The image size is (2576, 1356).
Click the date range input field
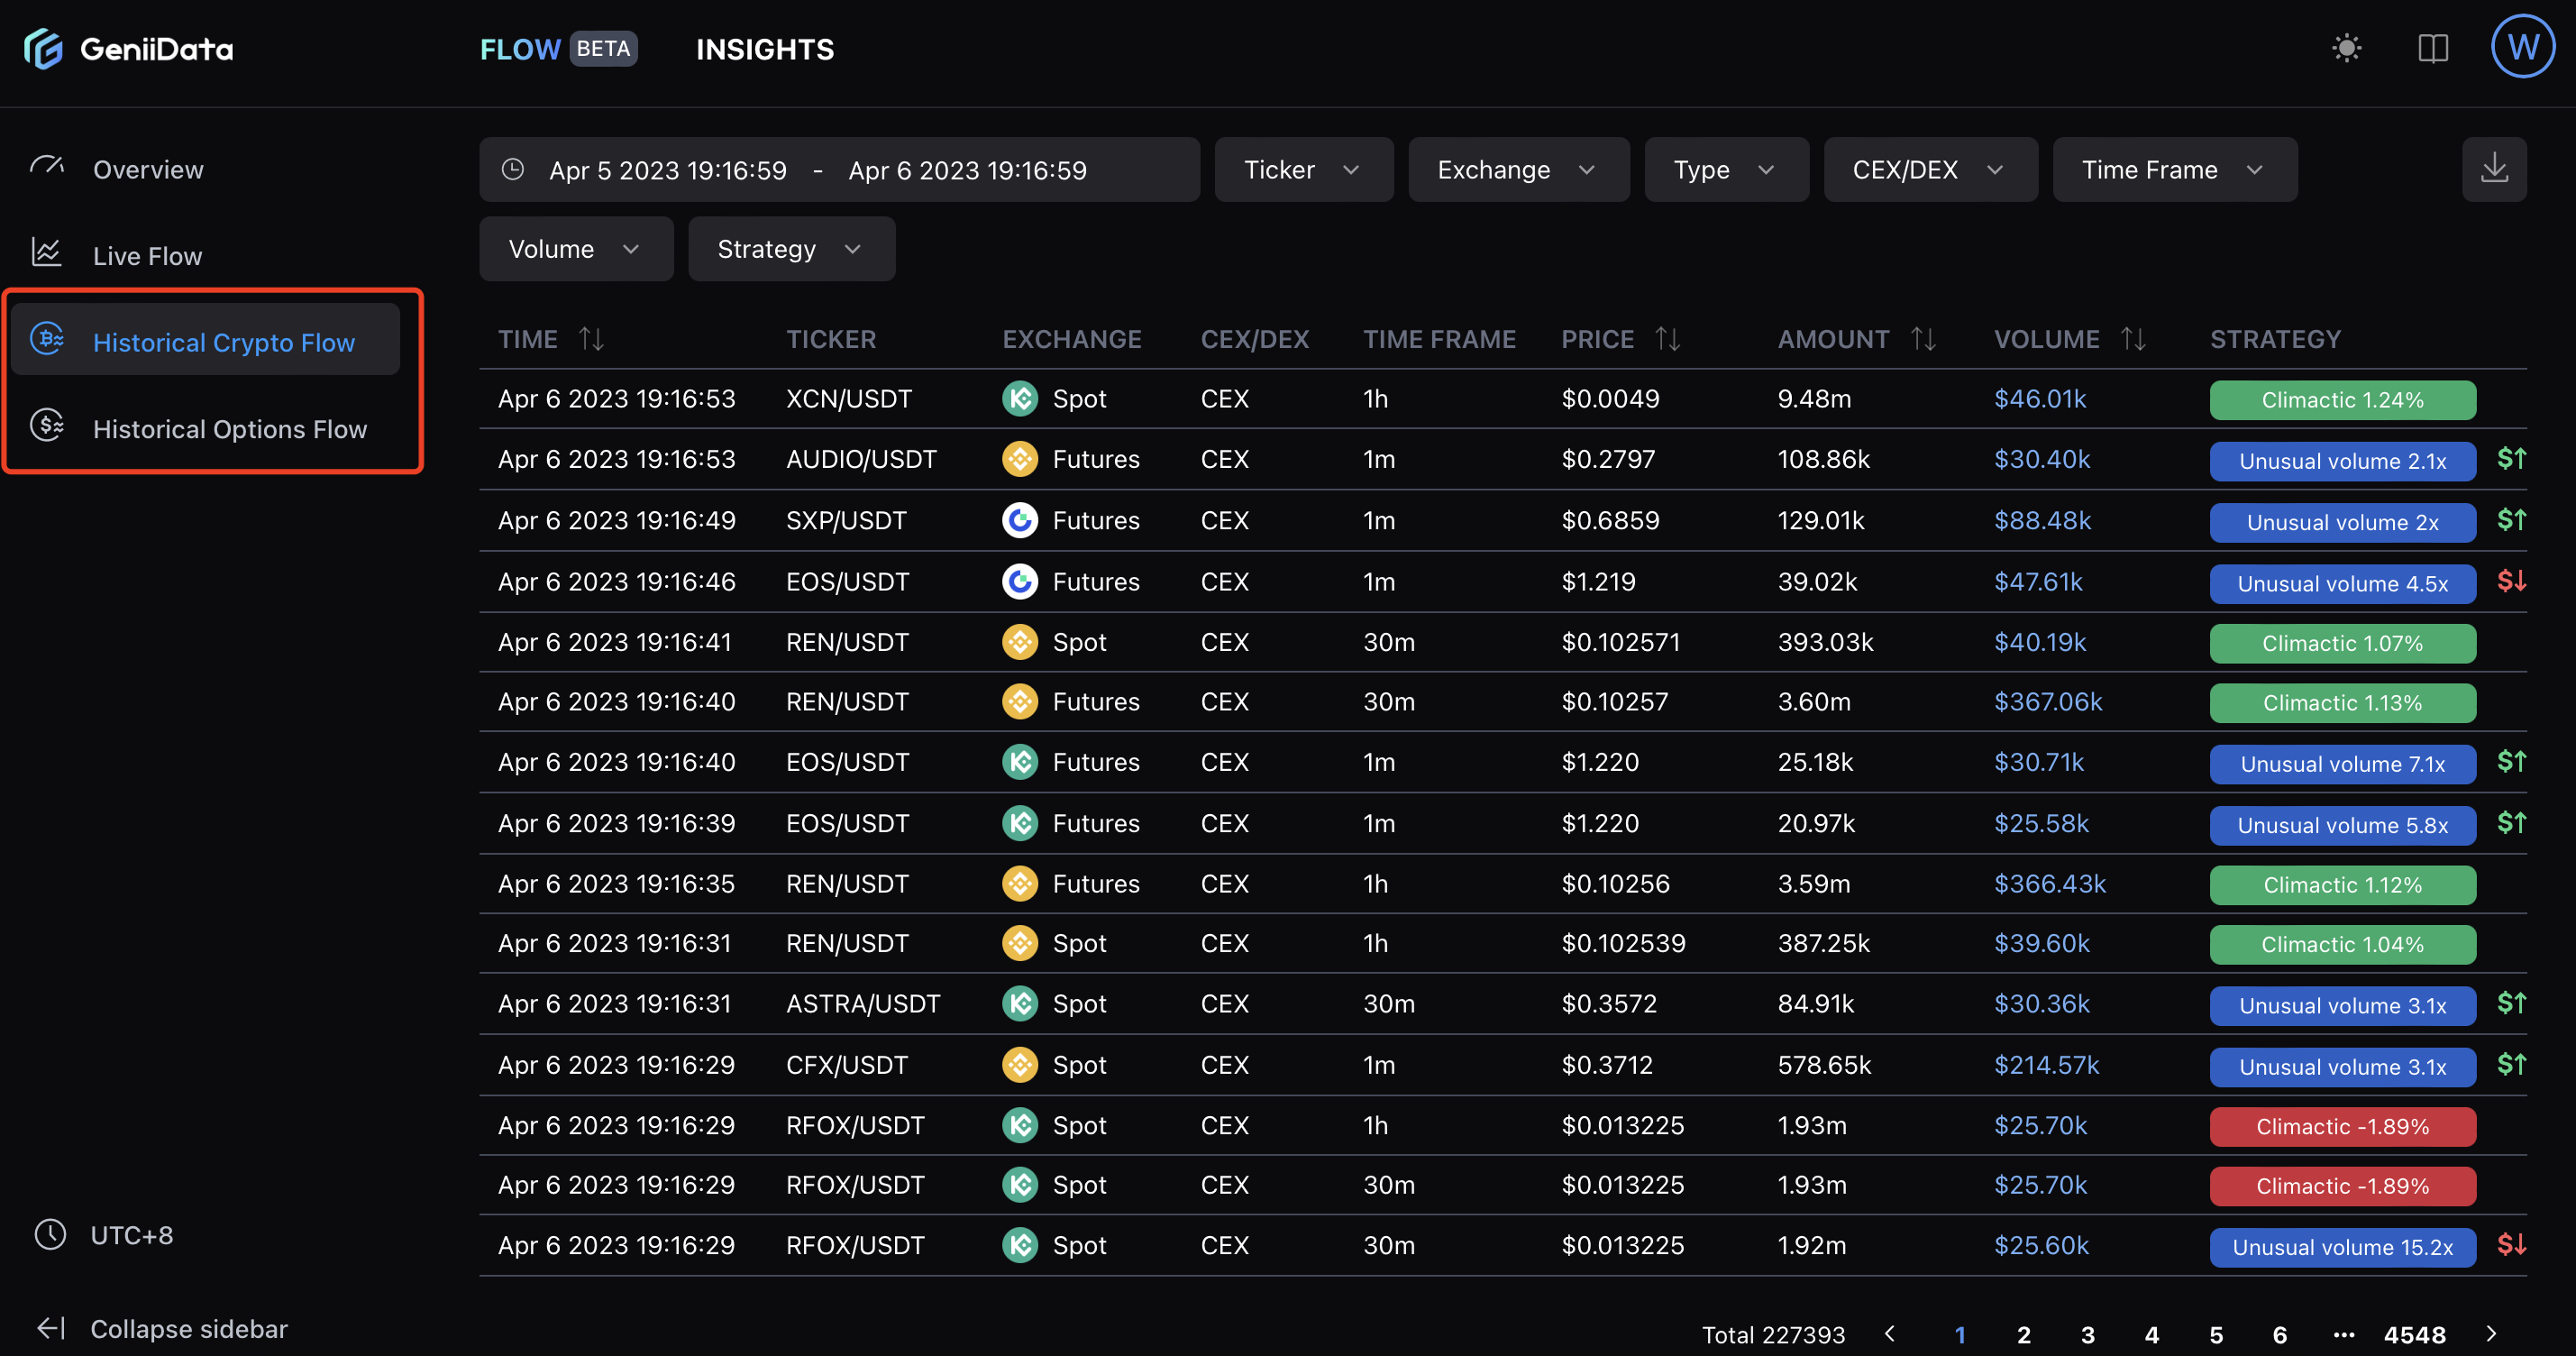[838, 170]
